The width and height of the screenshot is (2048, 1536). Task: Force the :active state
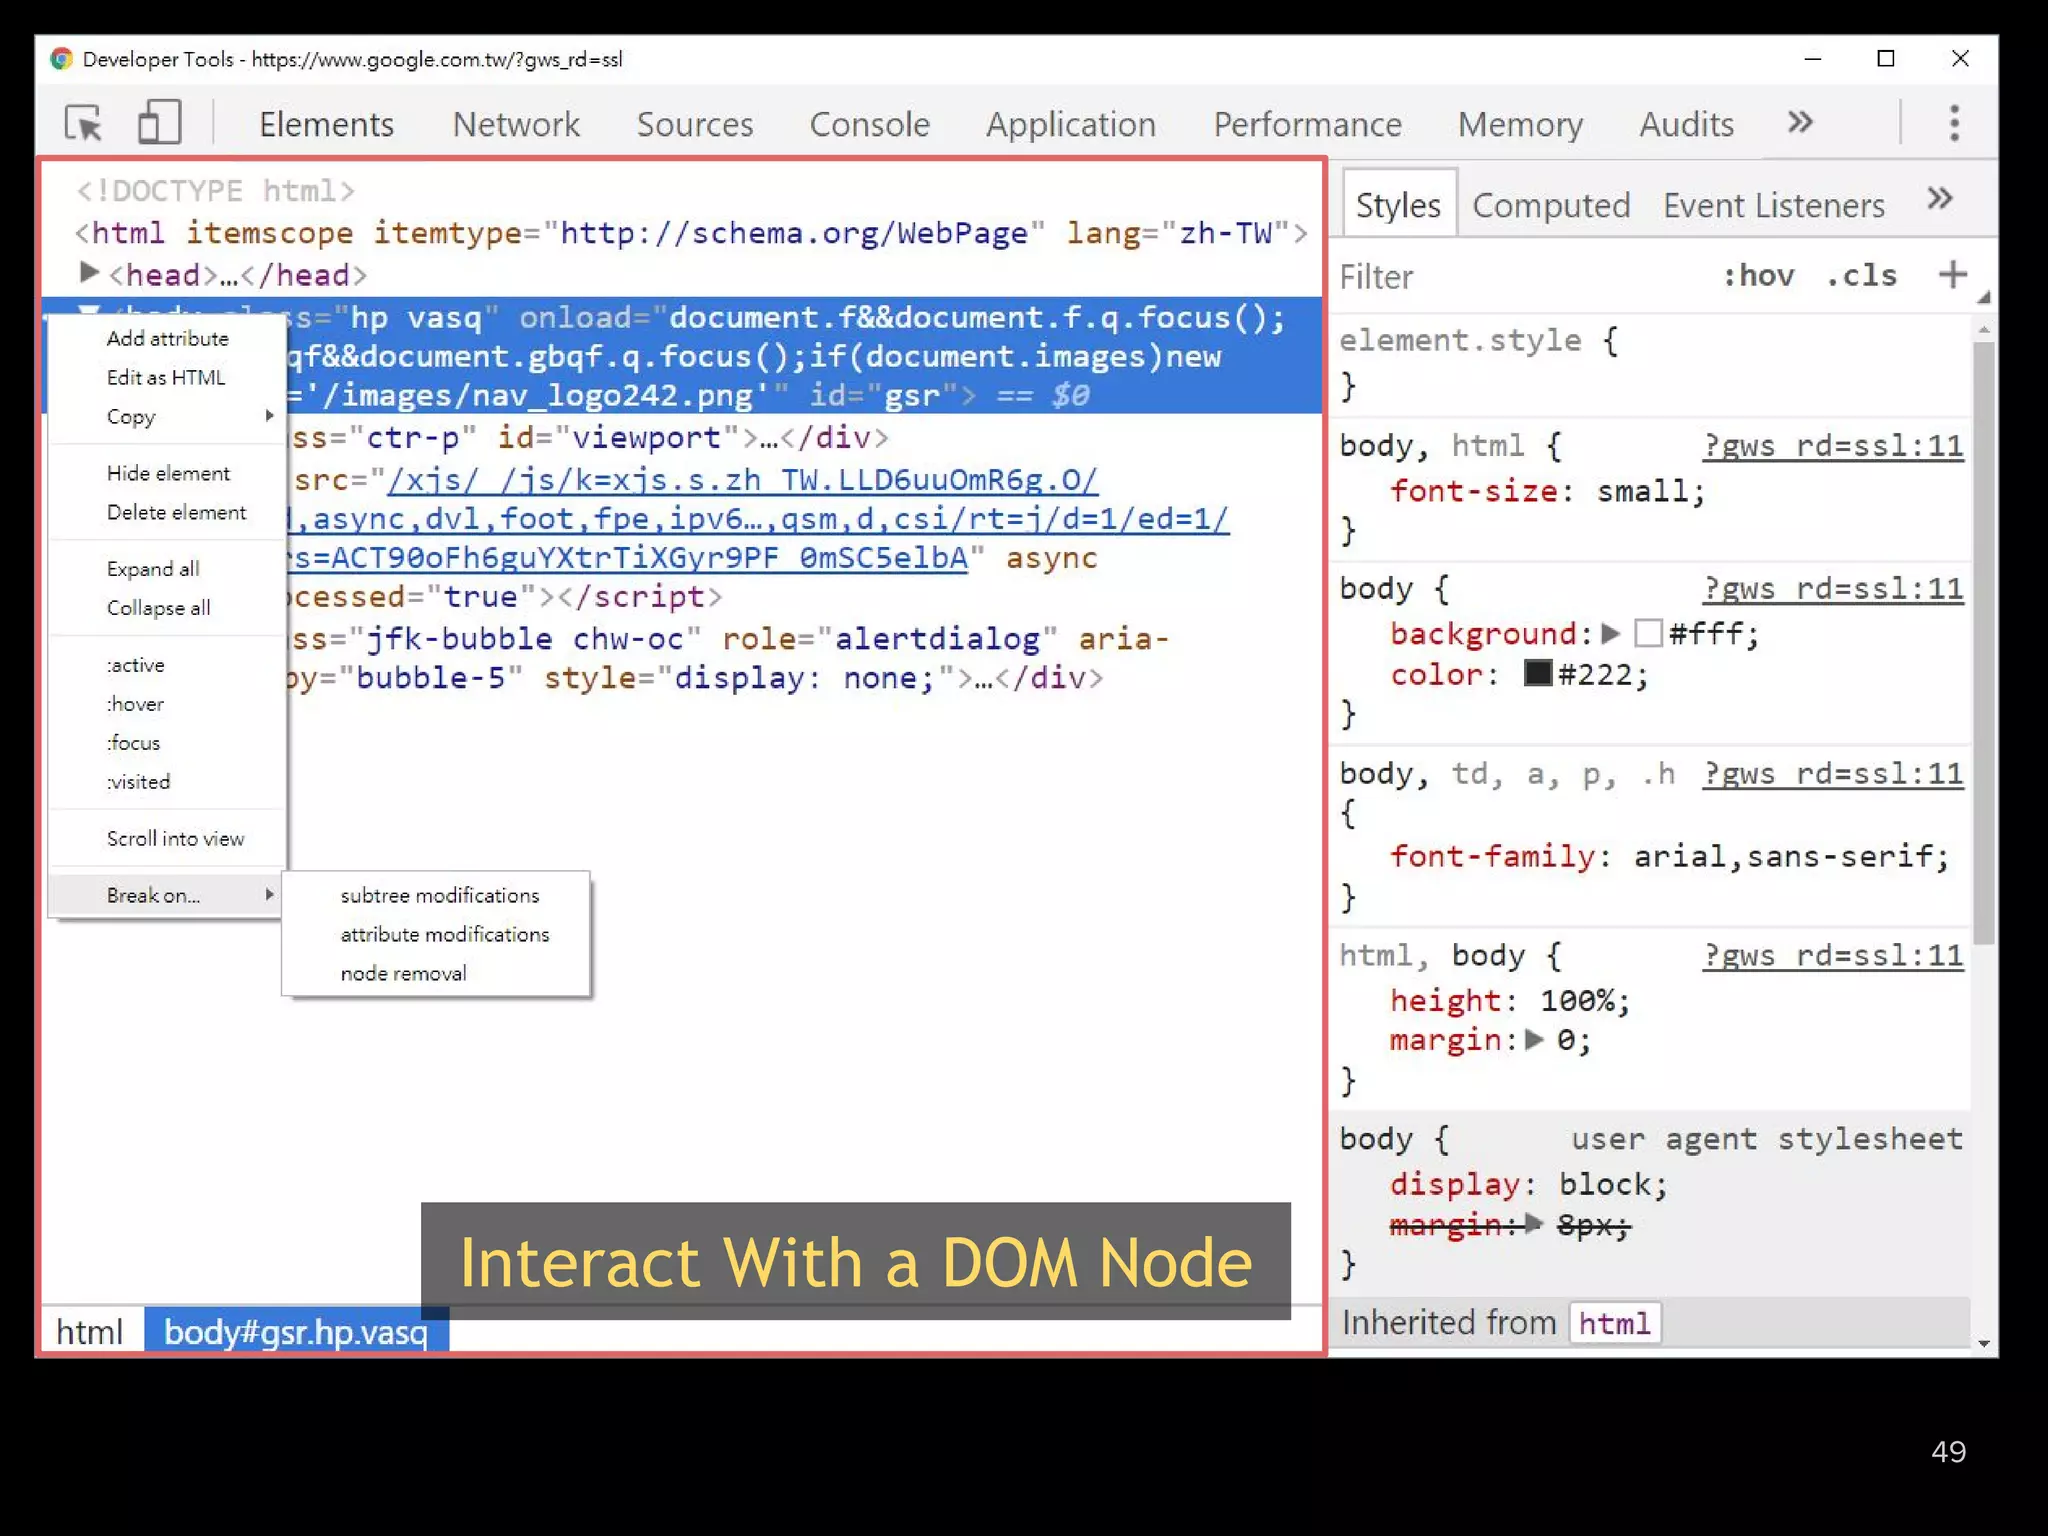coord(167,665)
